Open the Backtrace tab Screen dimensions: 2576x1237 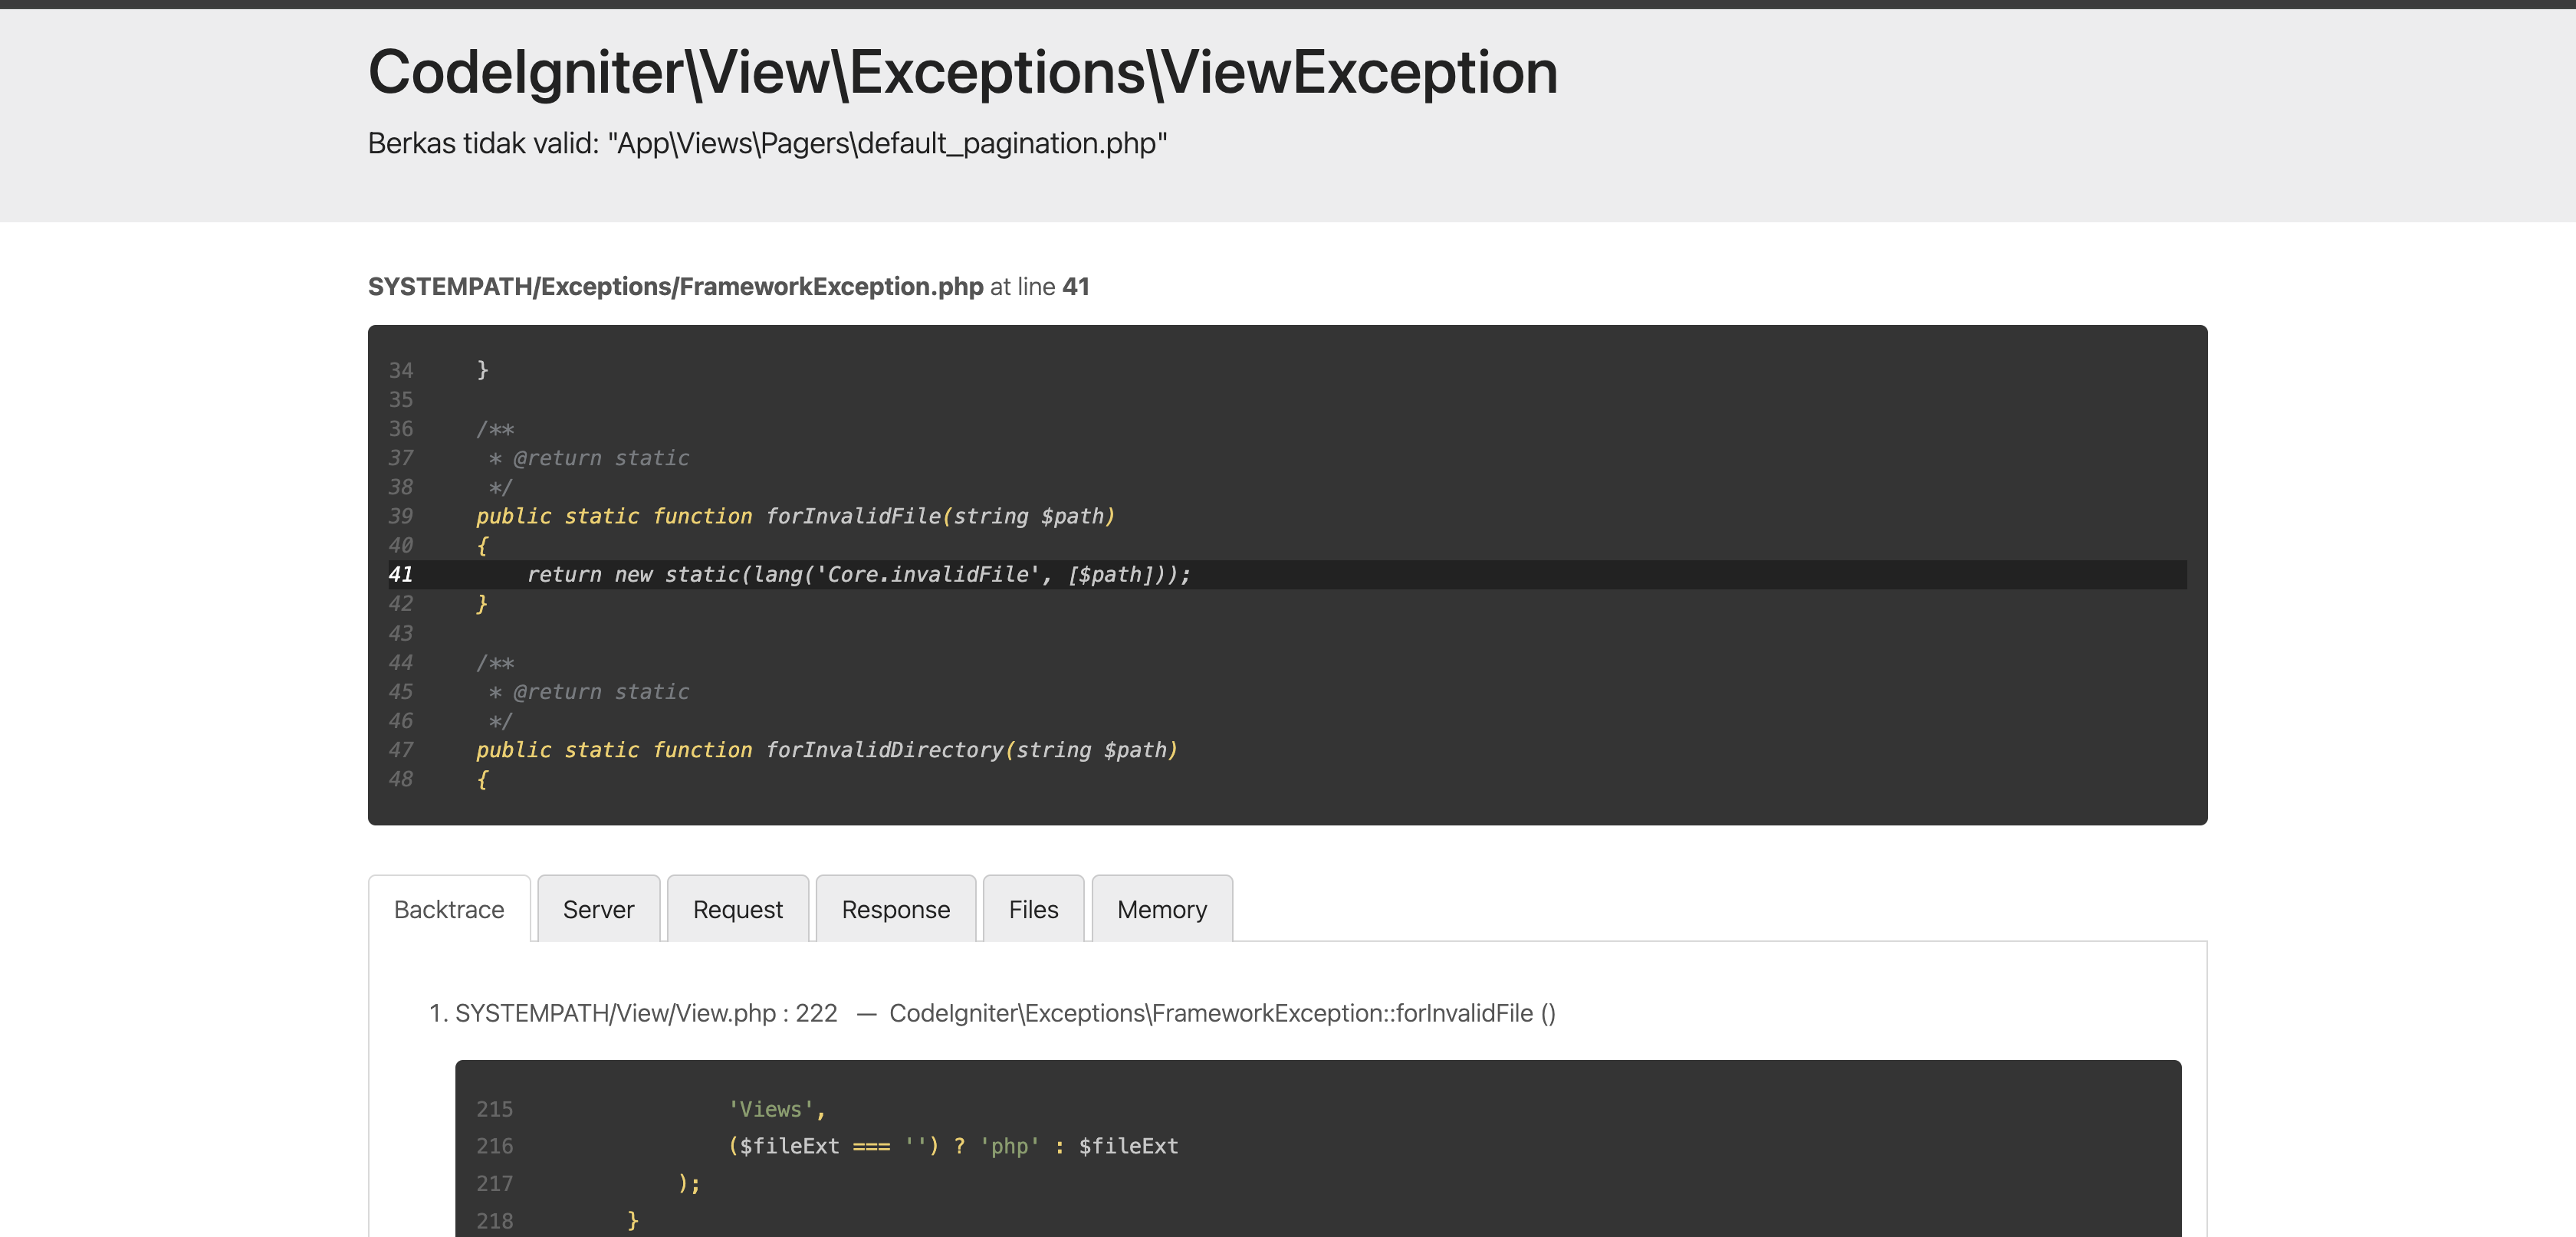tap(448, 909)
